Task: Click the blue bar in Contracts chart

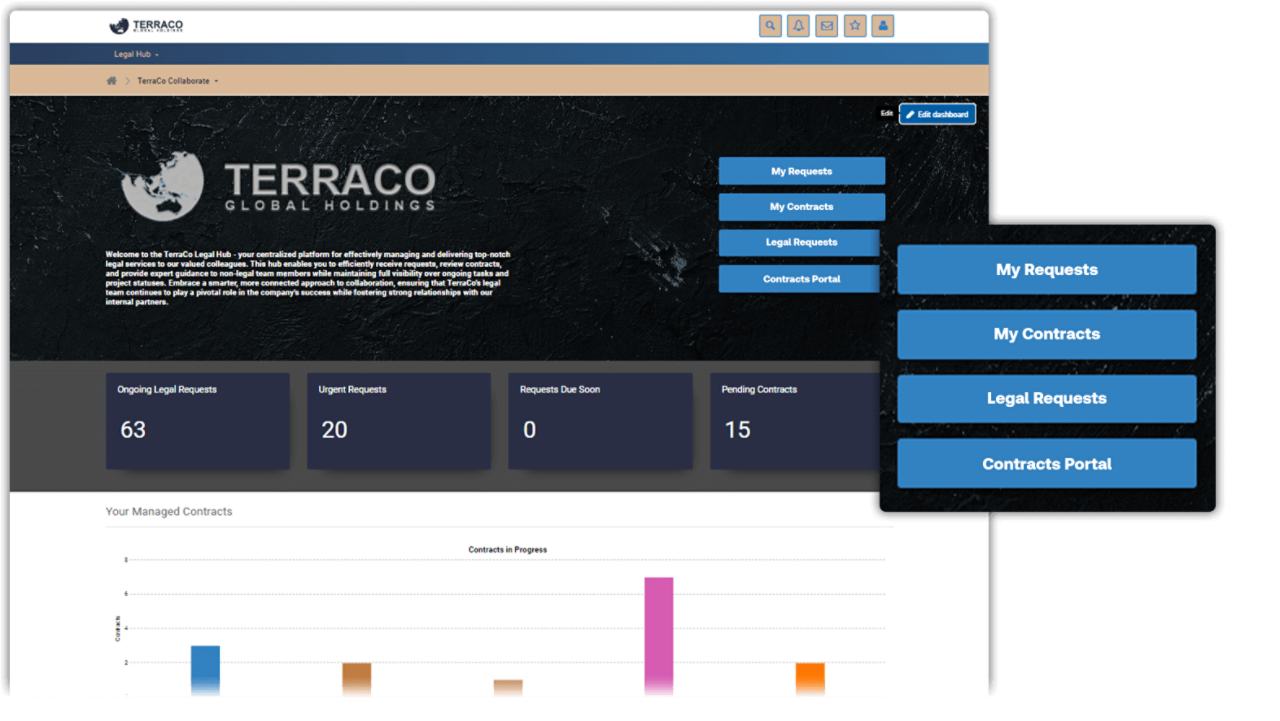Action: point(205,670)
